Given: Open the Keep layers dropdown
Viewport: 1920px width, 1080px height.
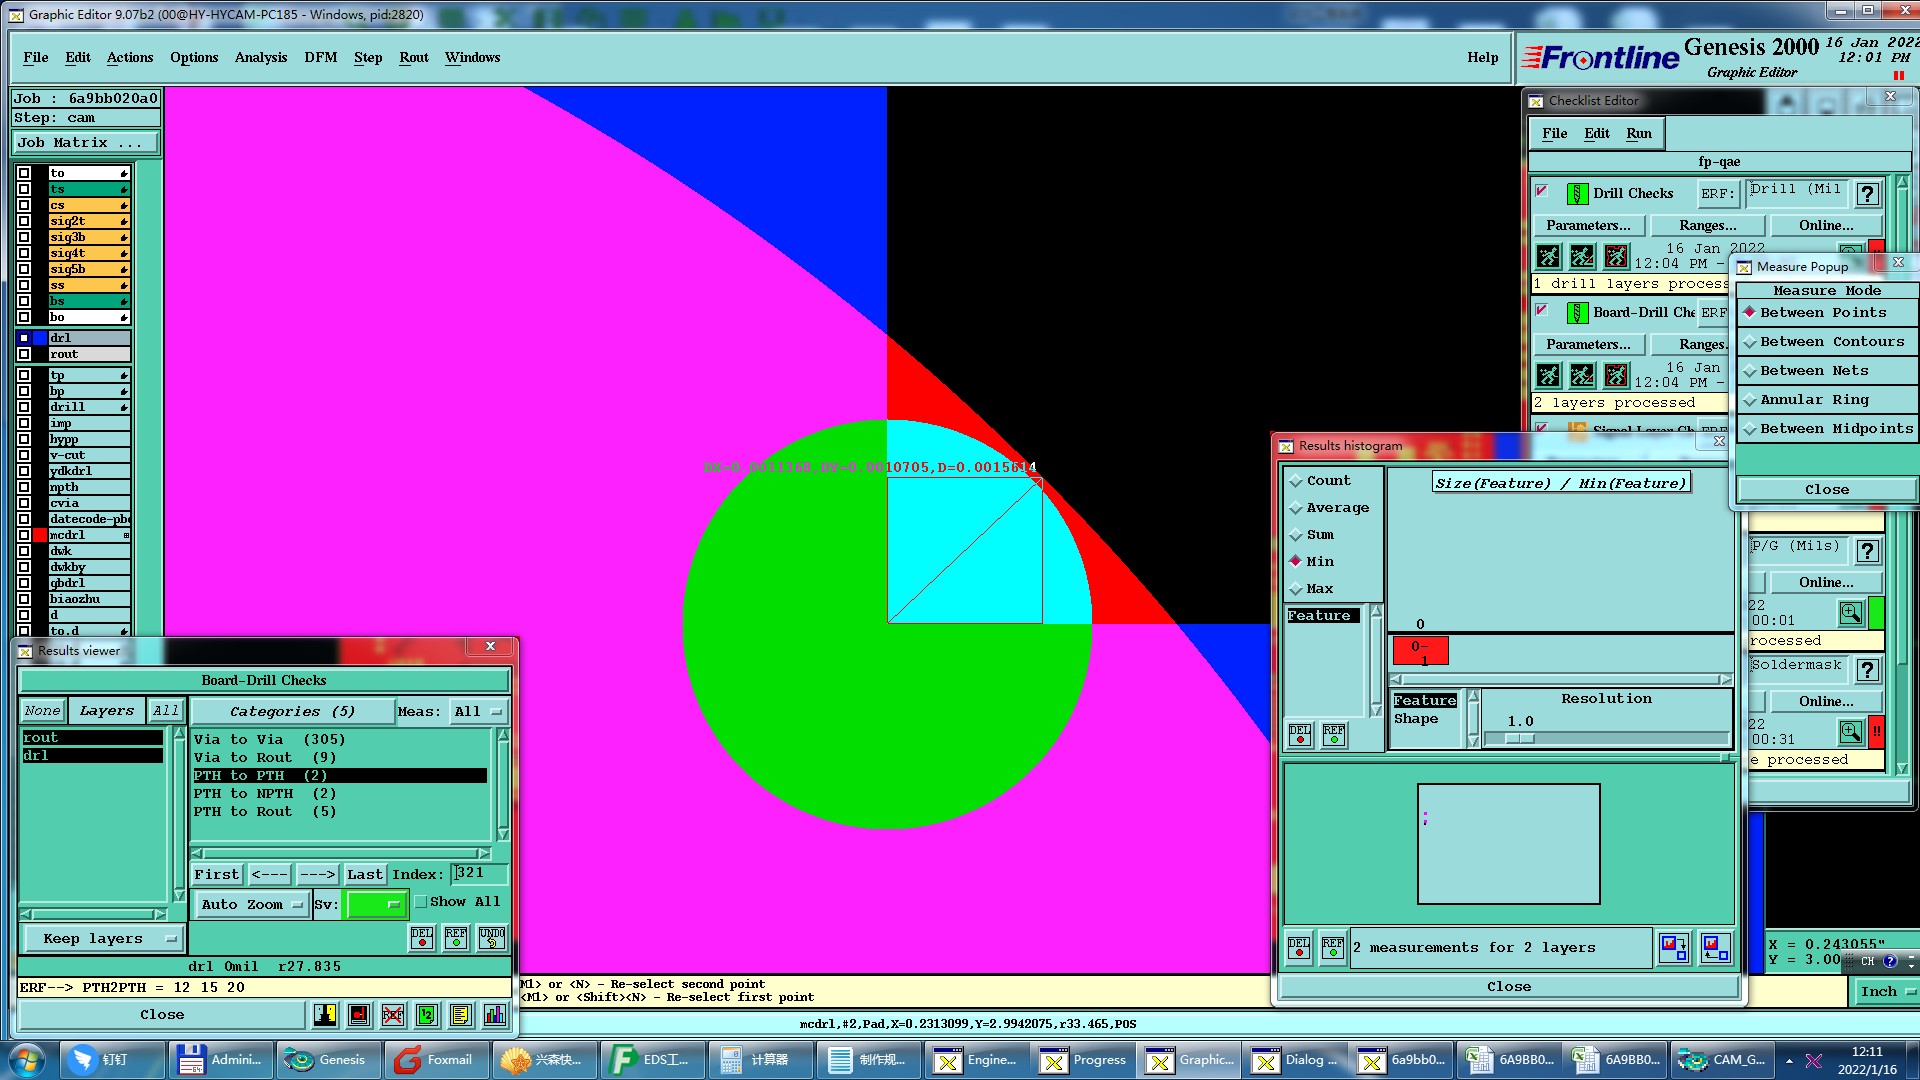Looking at the screenshot, I should pos(102,939).
